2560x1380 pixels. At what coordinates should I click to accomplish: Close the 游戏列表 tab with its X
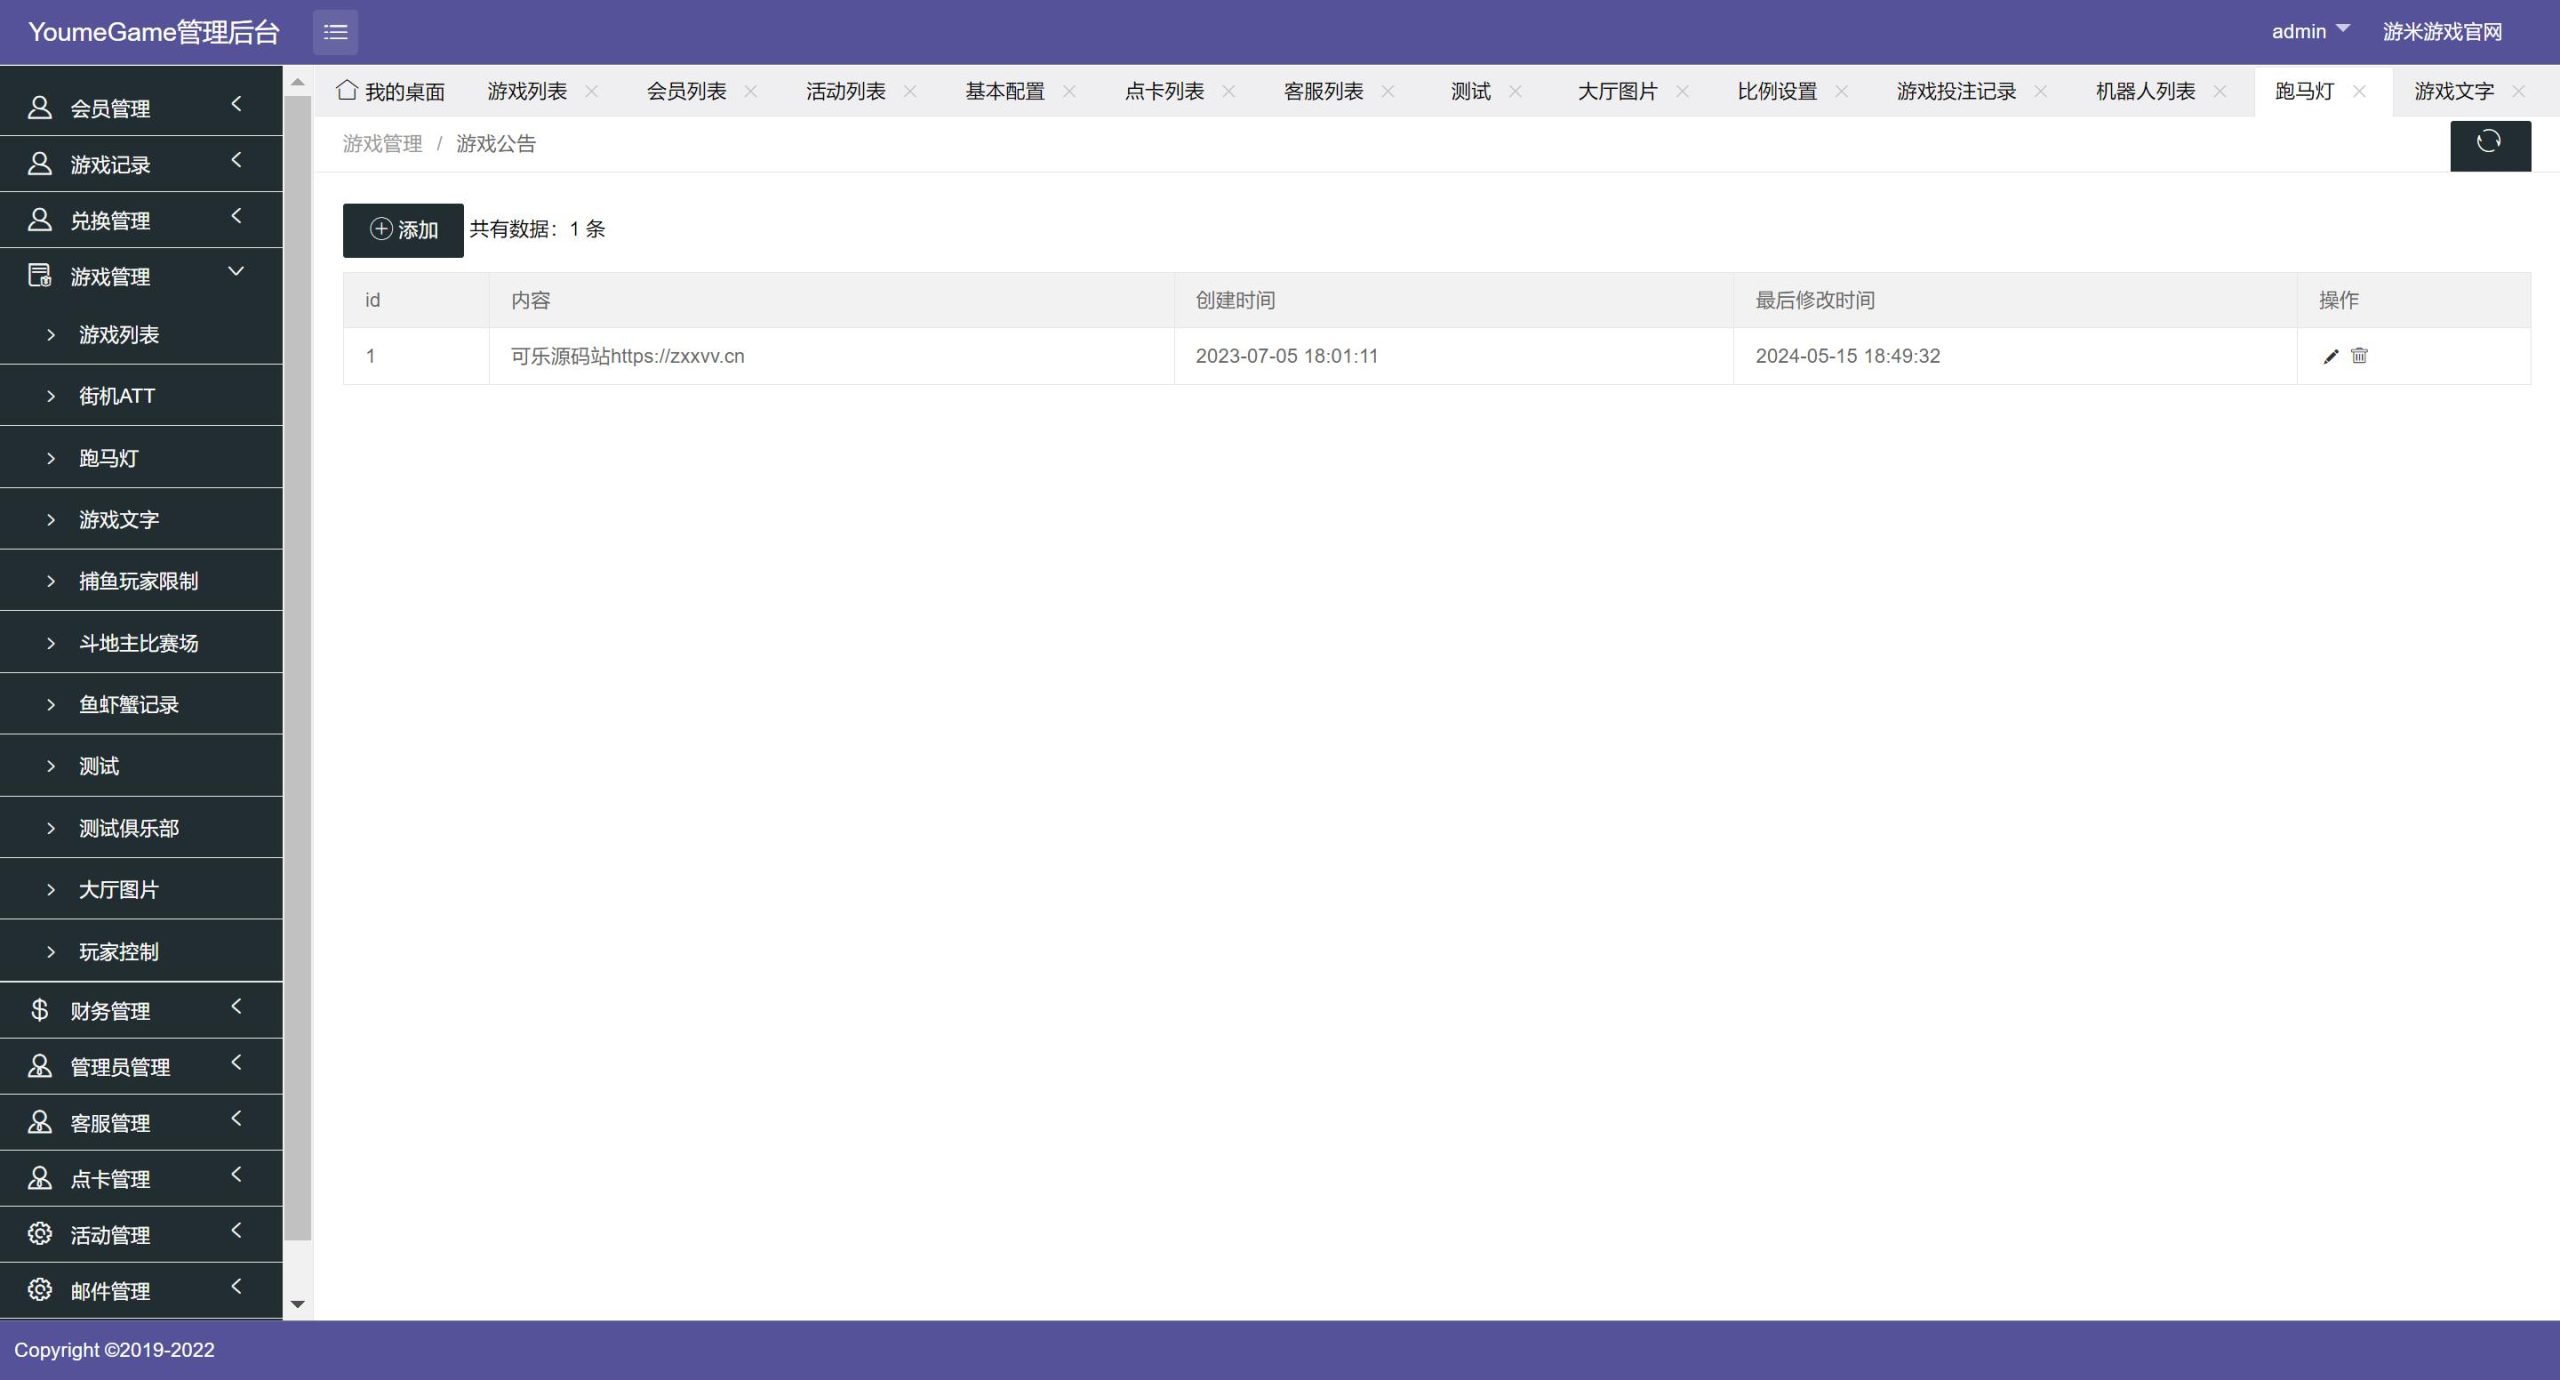pos(591,91)
